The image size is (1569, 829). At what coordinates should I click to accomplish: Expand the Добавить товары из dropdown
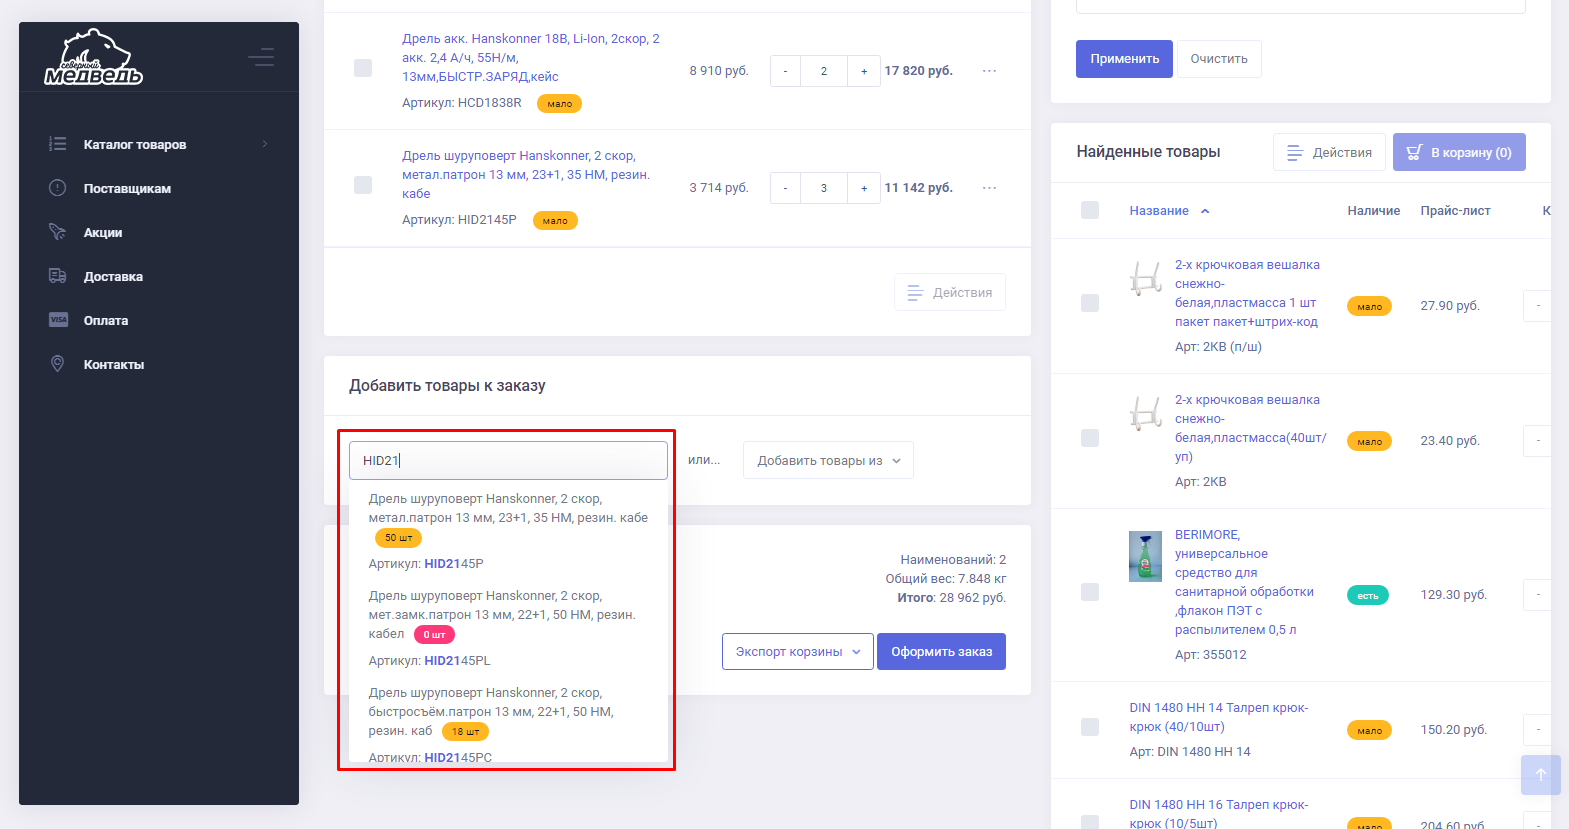[x=828, y=460]
